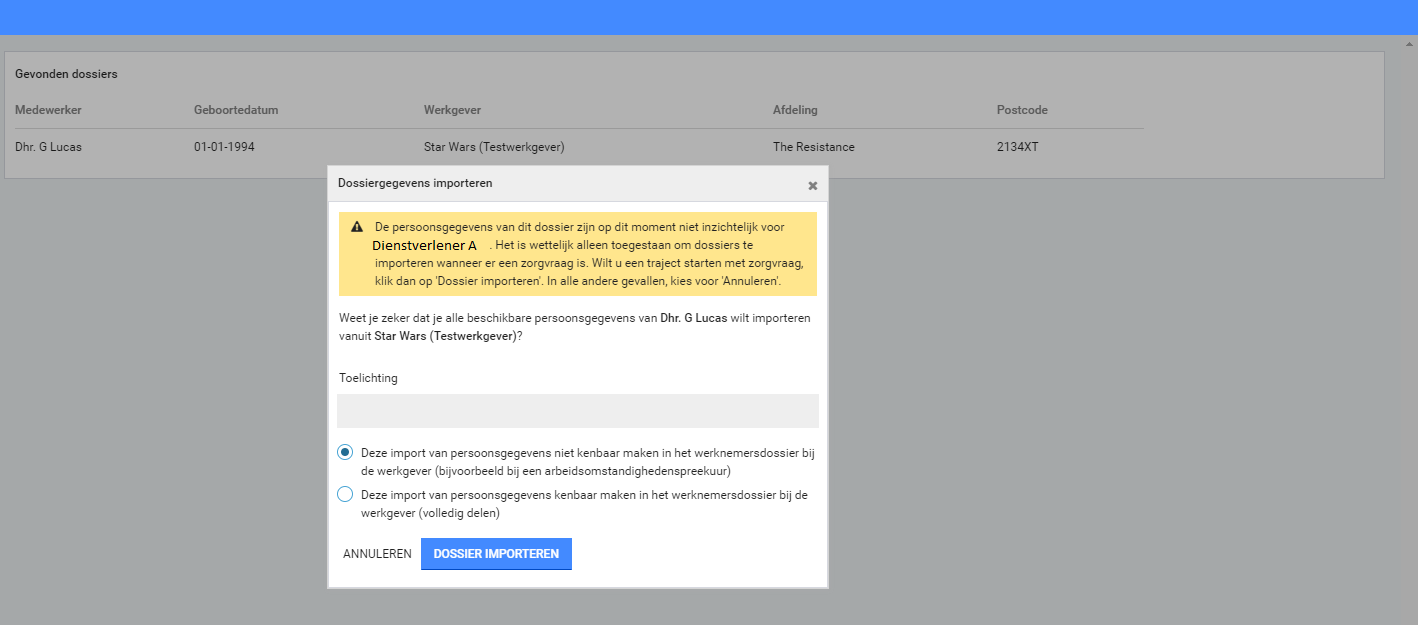This screenshot has height=625, width=1418.
Task: Select 'kenbaar maken (volledig delen)' radio option
Action: pyautogui.click(x=345, y=494)
